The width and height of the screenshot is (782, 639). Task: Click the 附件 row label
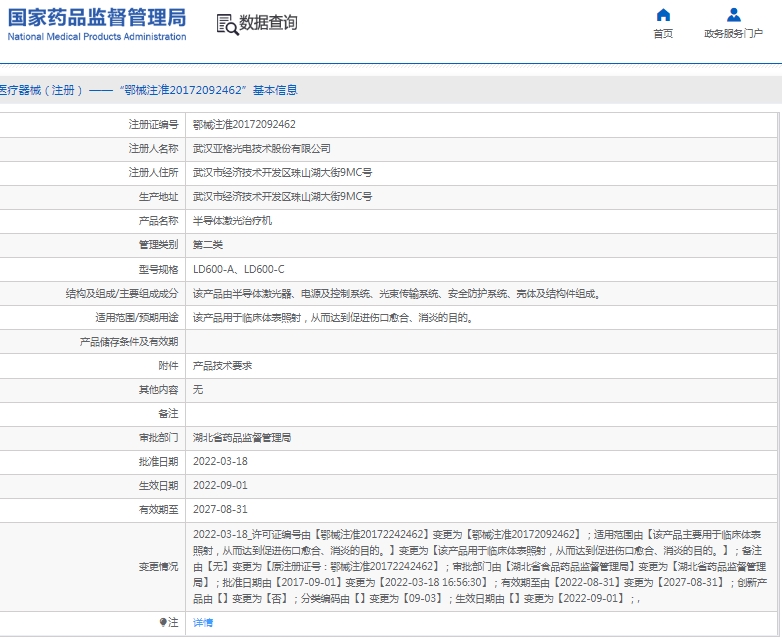click(169, 366)
